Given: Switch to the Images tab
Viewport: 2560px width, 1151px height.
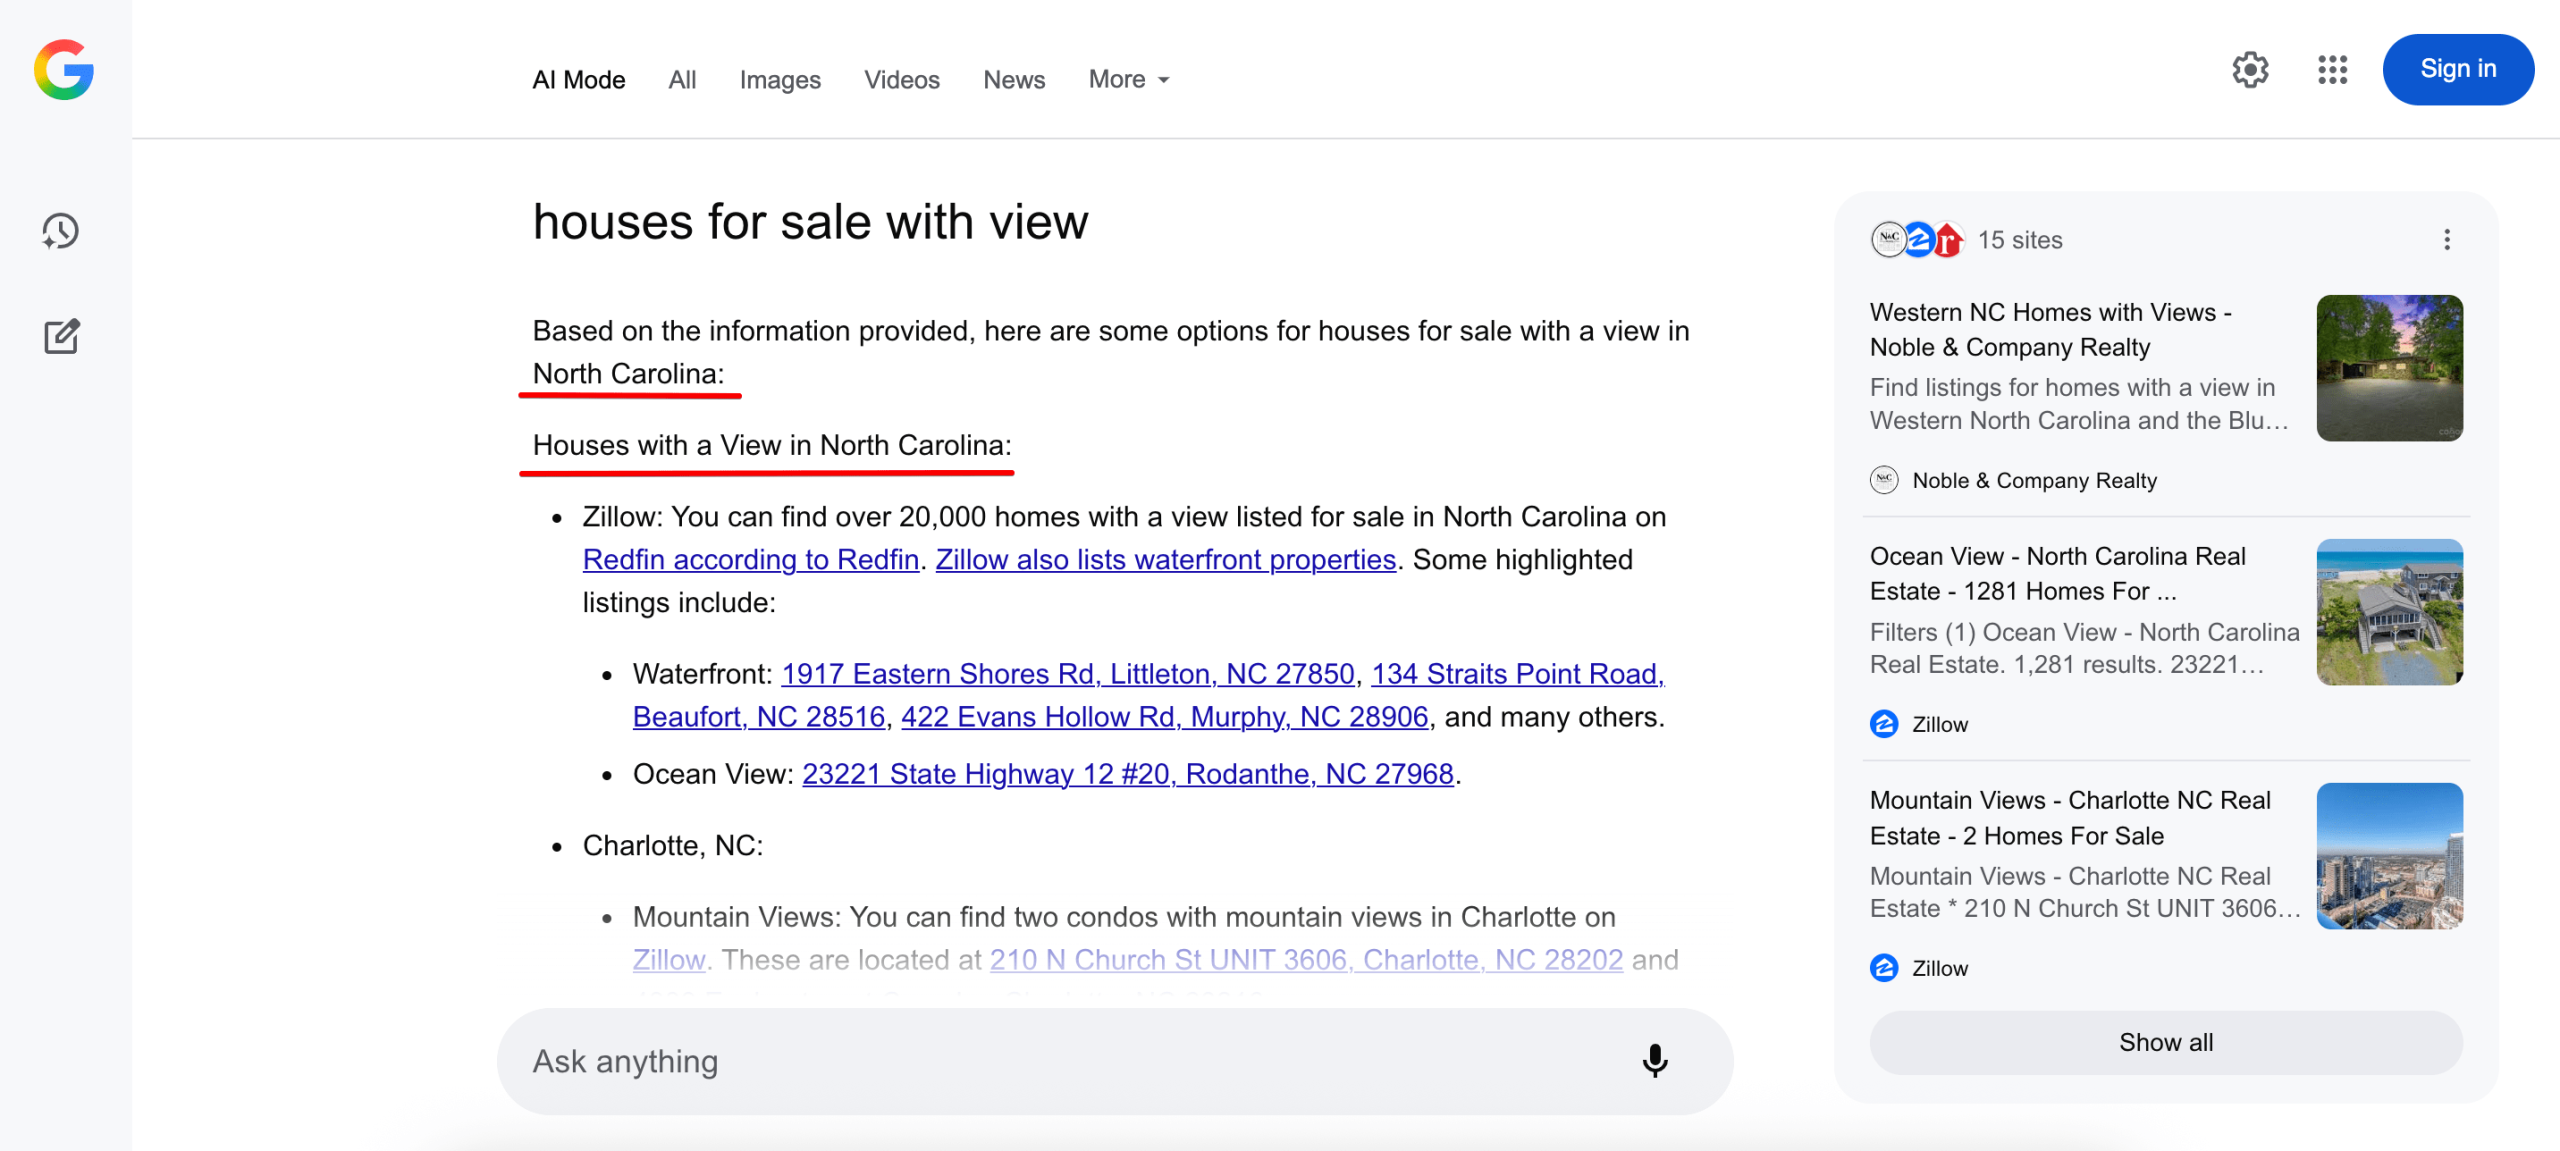Looking at the screenshot, I should (779, 79).
